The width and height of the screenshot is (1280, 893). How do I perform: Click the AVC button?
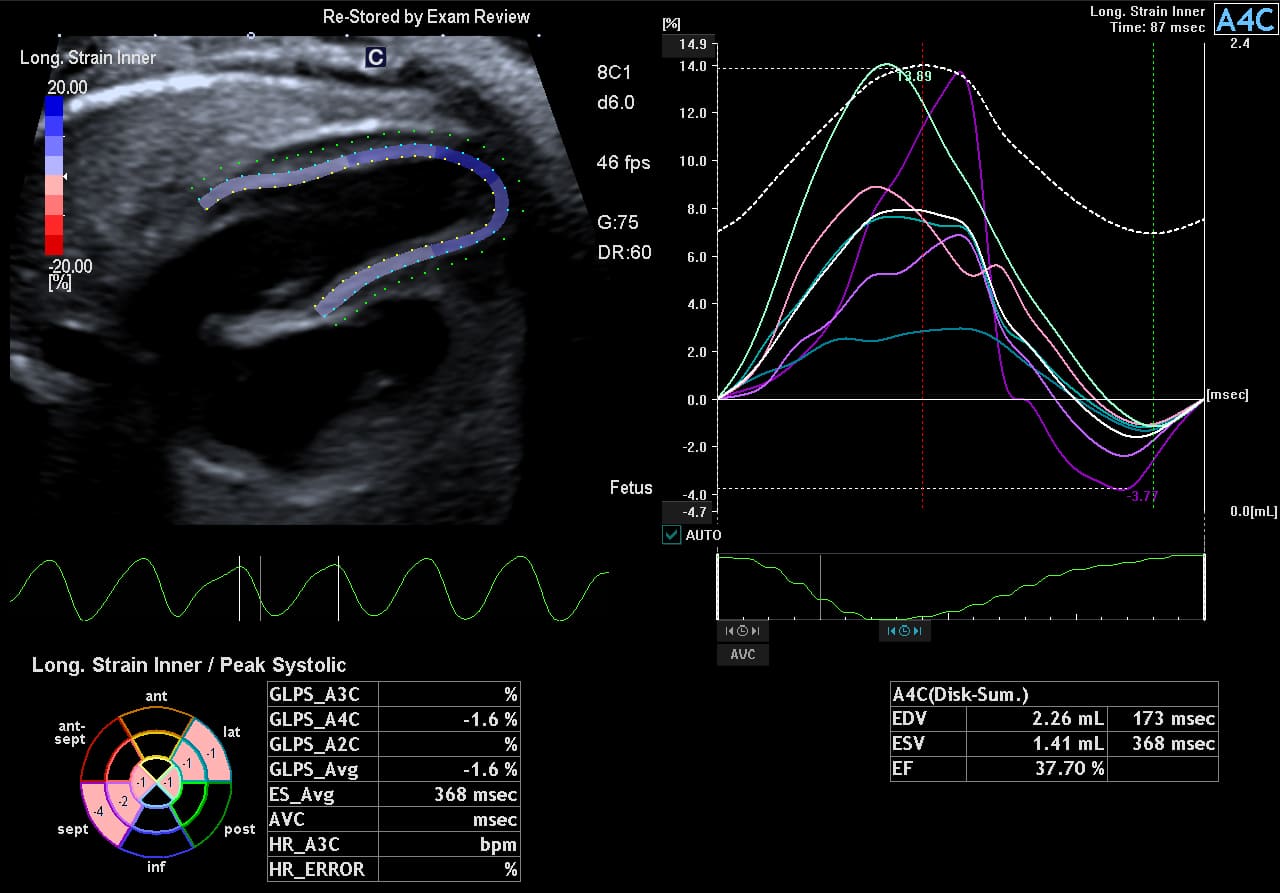point(743,655)
